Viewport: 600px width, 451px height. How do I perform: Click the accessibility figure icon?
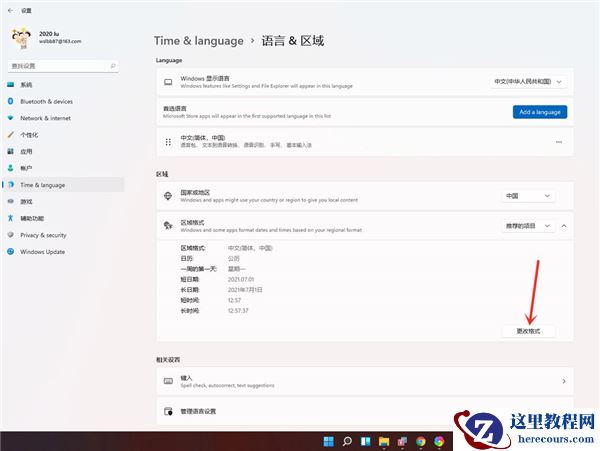(x=10, y=218)
